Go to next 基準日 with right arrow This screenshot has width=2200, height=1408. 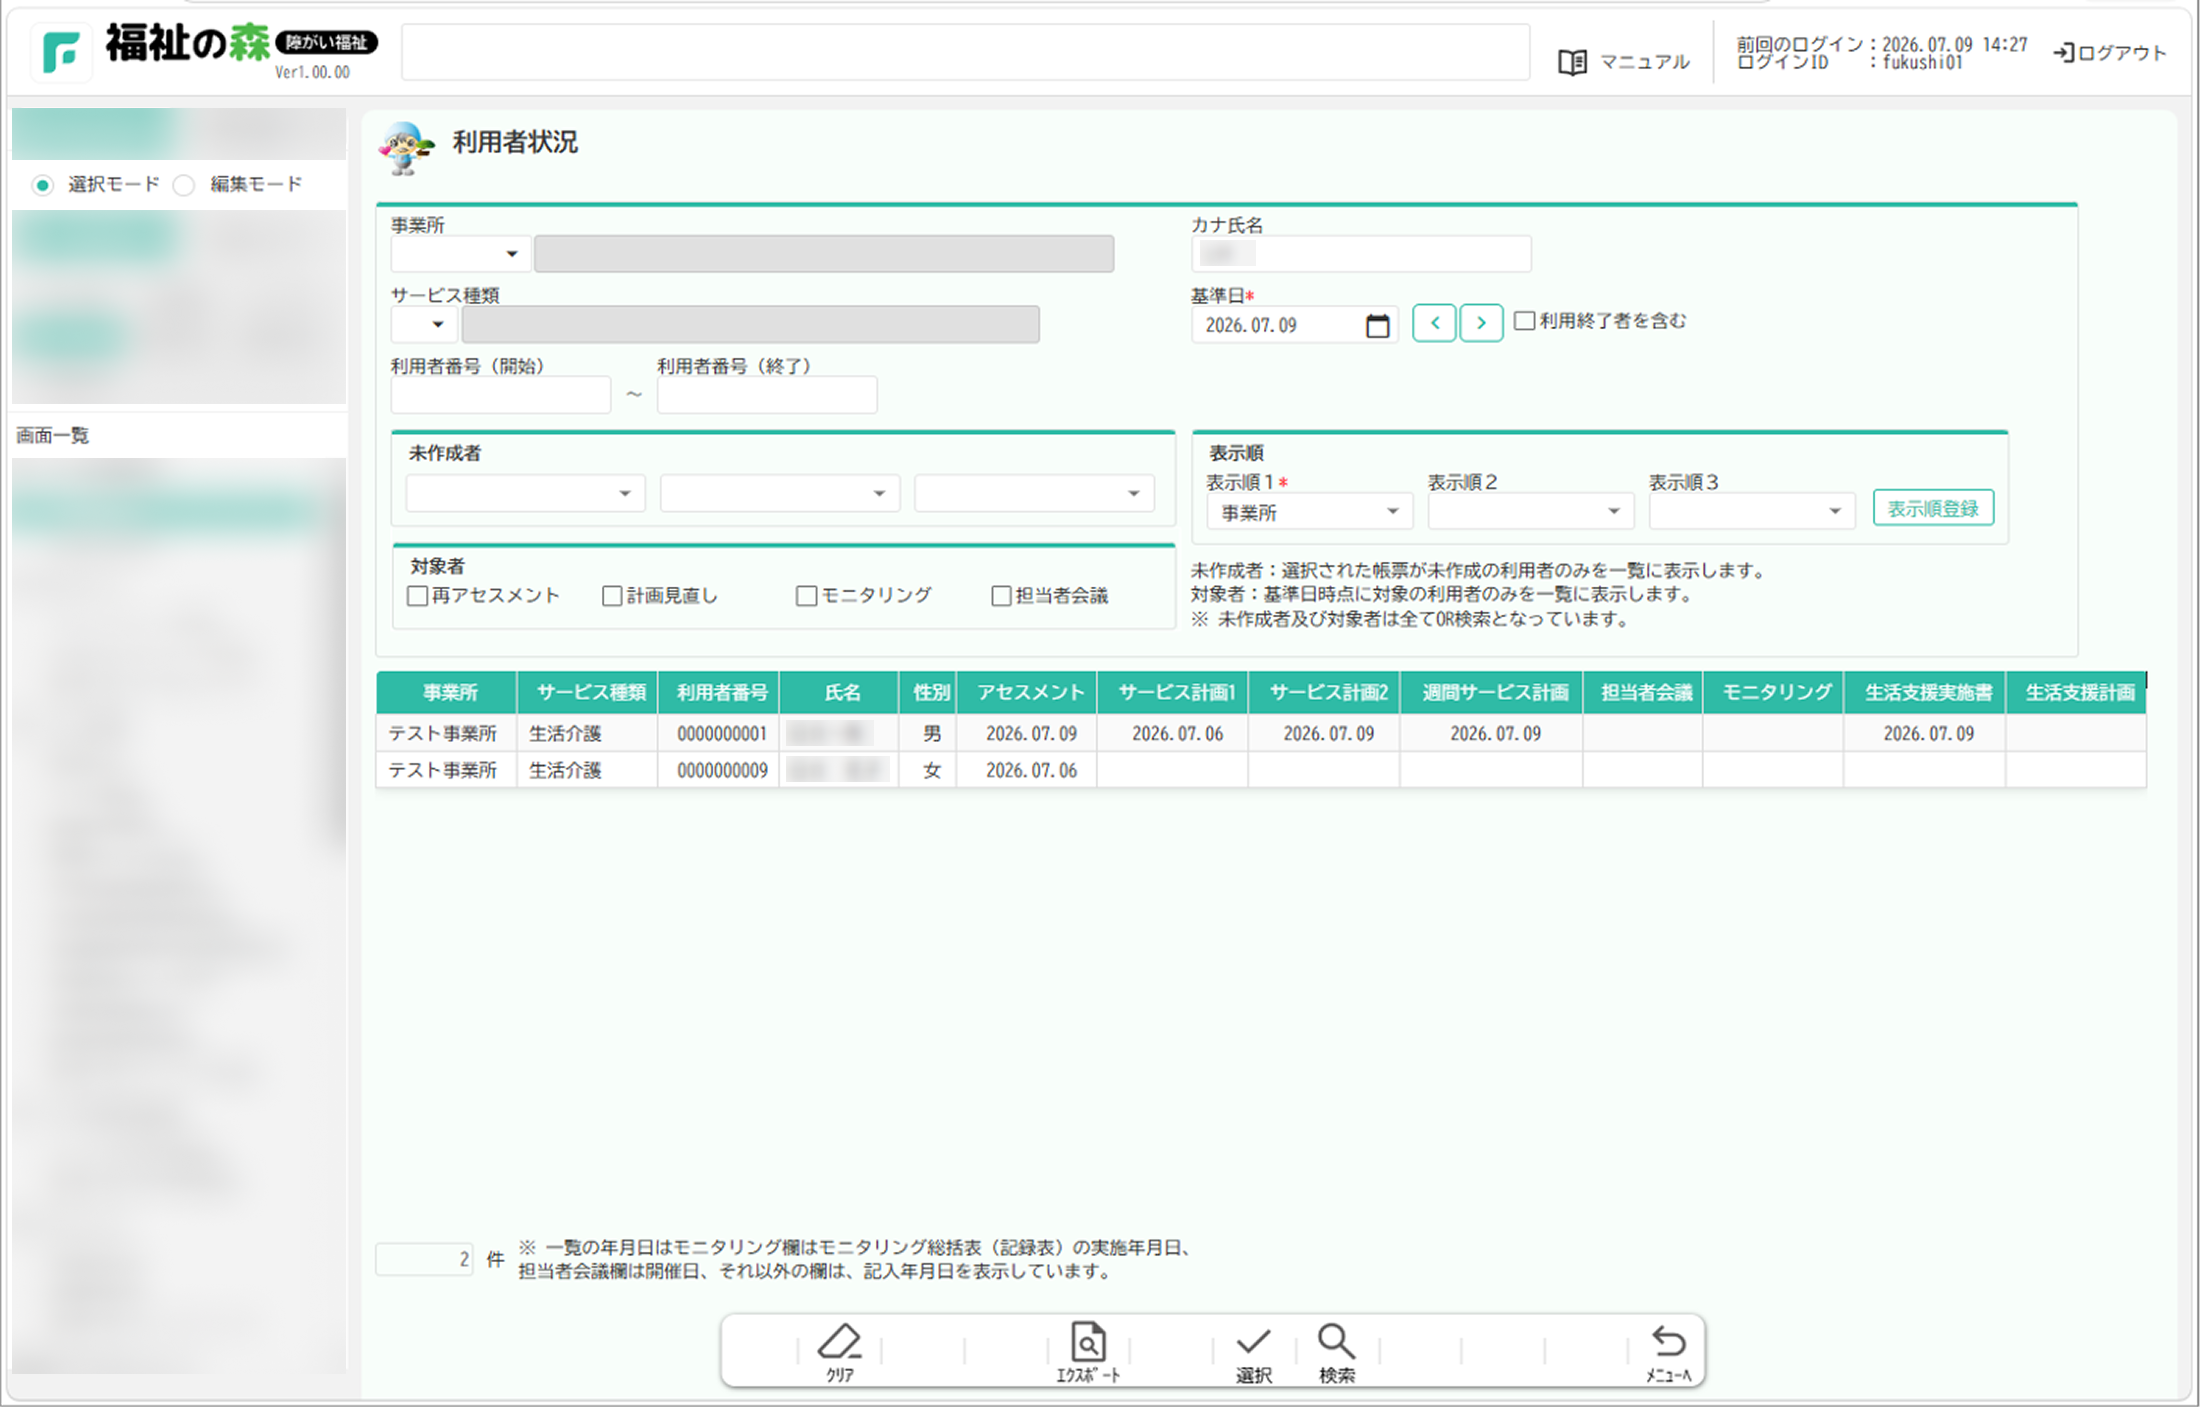pos(1481,323)
